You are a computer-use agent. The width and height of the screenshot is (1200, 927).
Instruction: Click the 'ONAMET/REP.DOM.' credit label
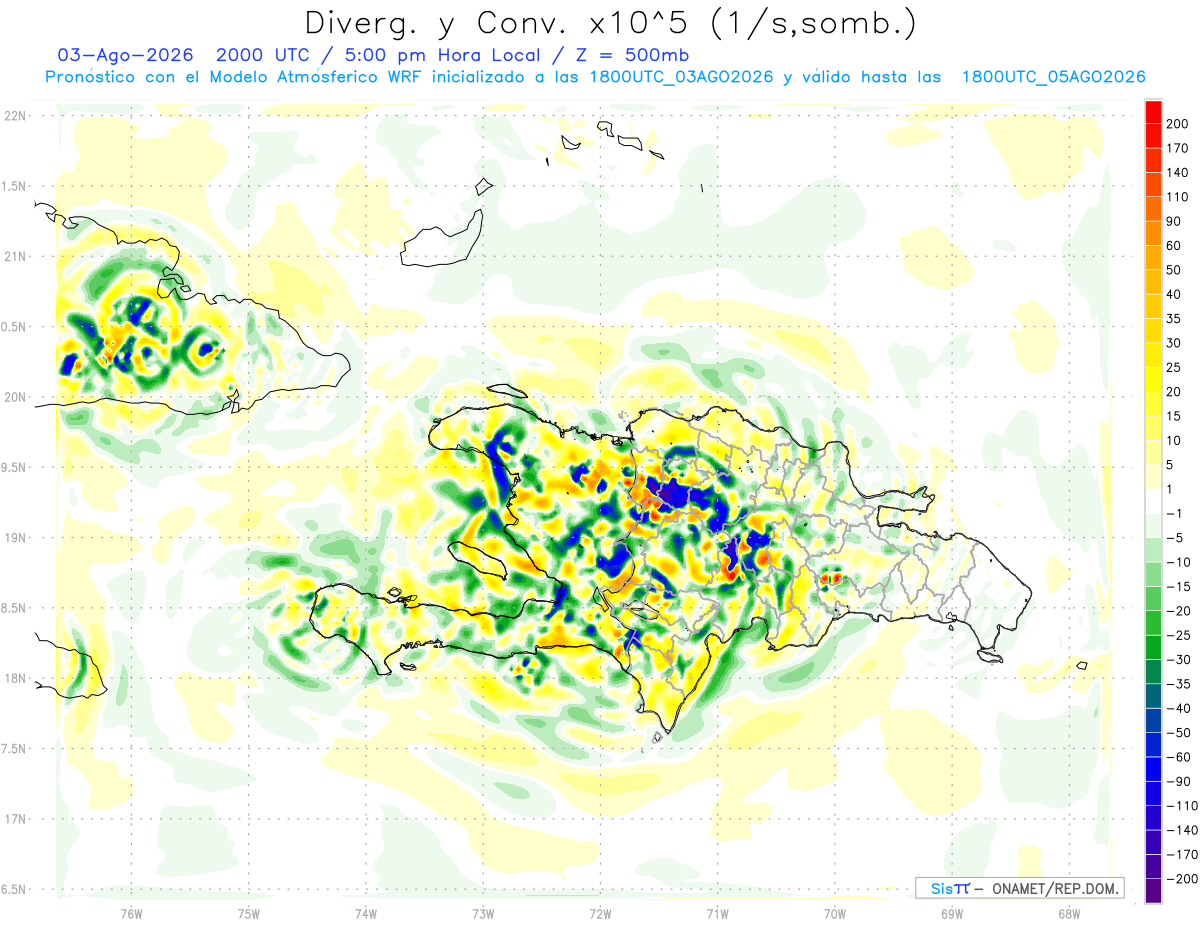[1055, 888]
